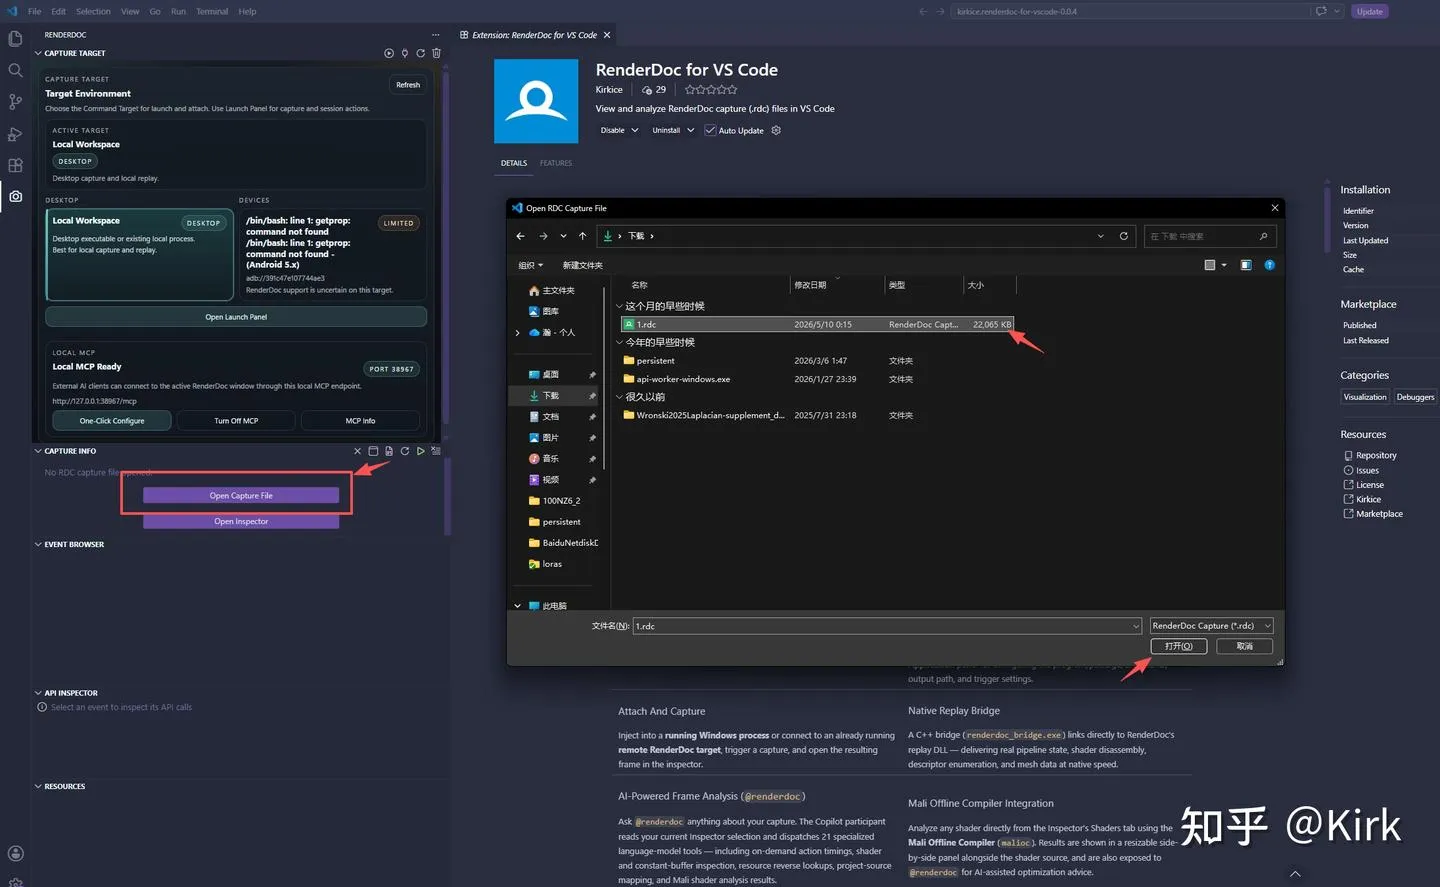Collapse the '这个月的早些时候' file group
The image size is (1440, 887).
pos(619,306)
